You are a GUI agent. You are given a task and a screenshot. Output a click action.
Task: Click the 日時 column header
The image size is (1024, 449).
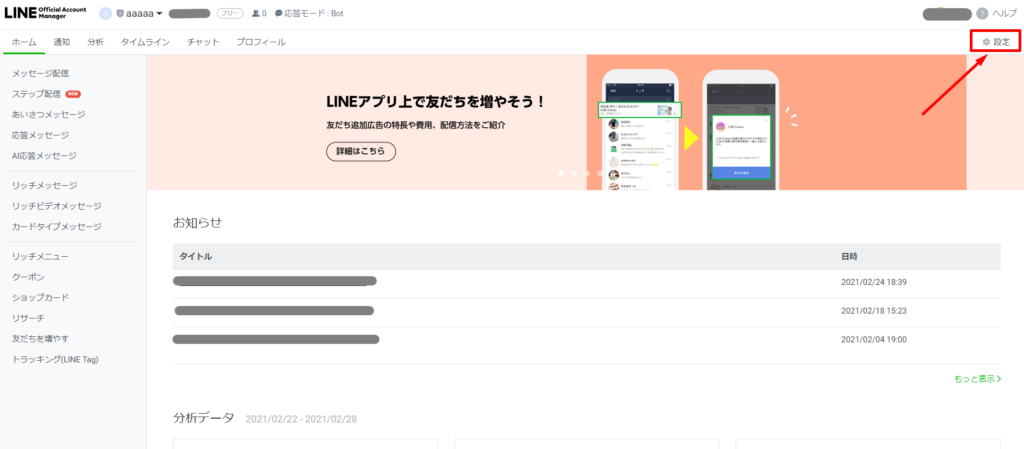pyautogui.click(x=850, y=256)
